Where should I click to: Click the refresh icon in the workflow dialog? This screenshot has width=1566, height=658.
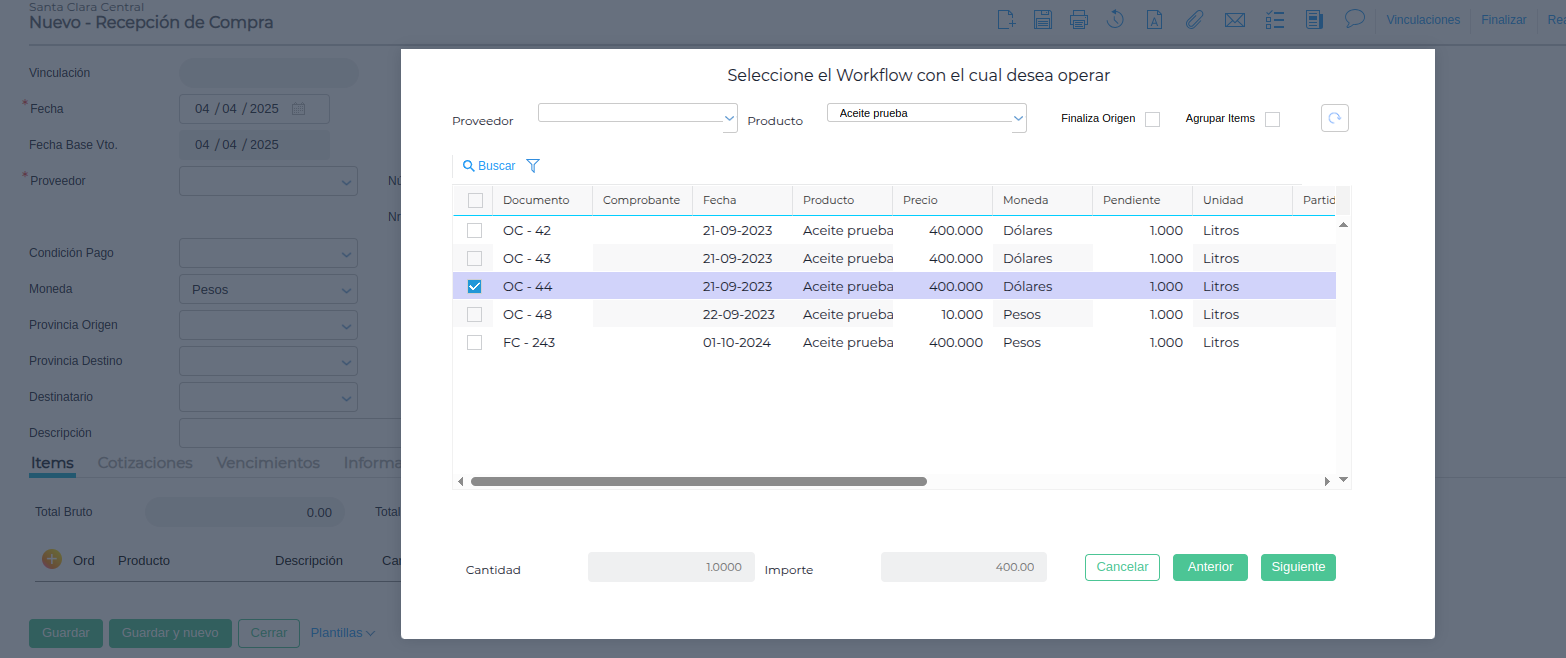point(1334,118)
